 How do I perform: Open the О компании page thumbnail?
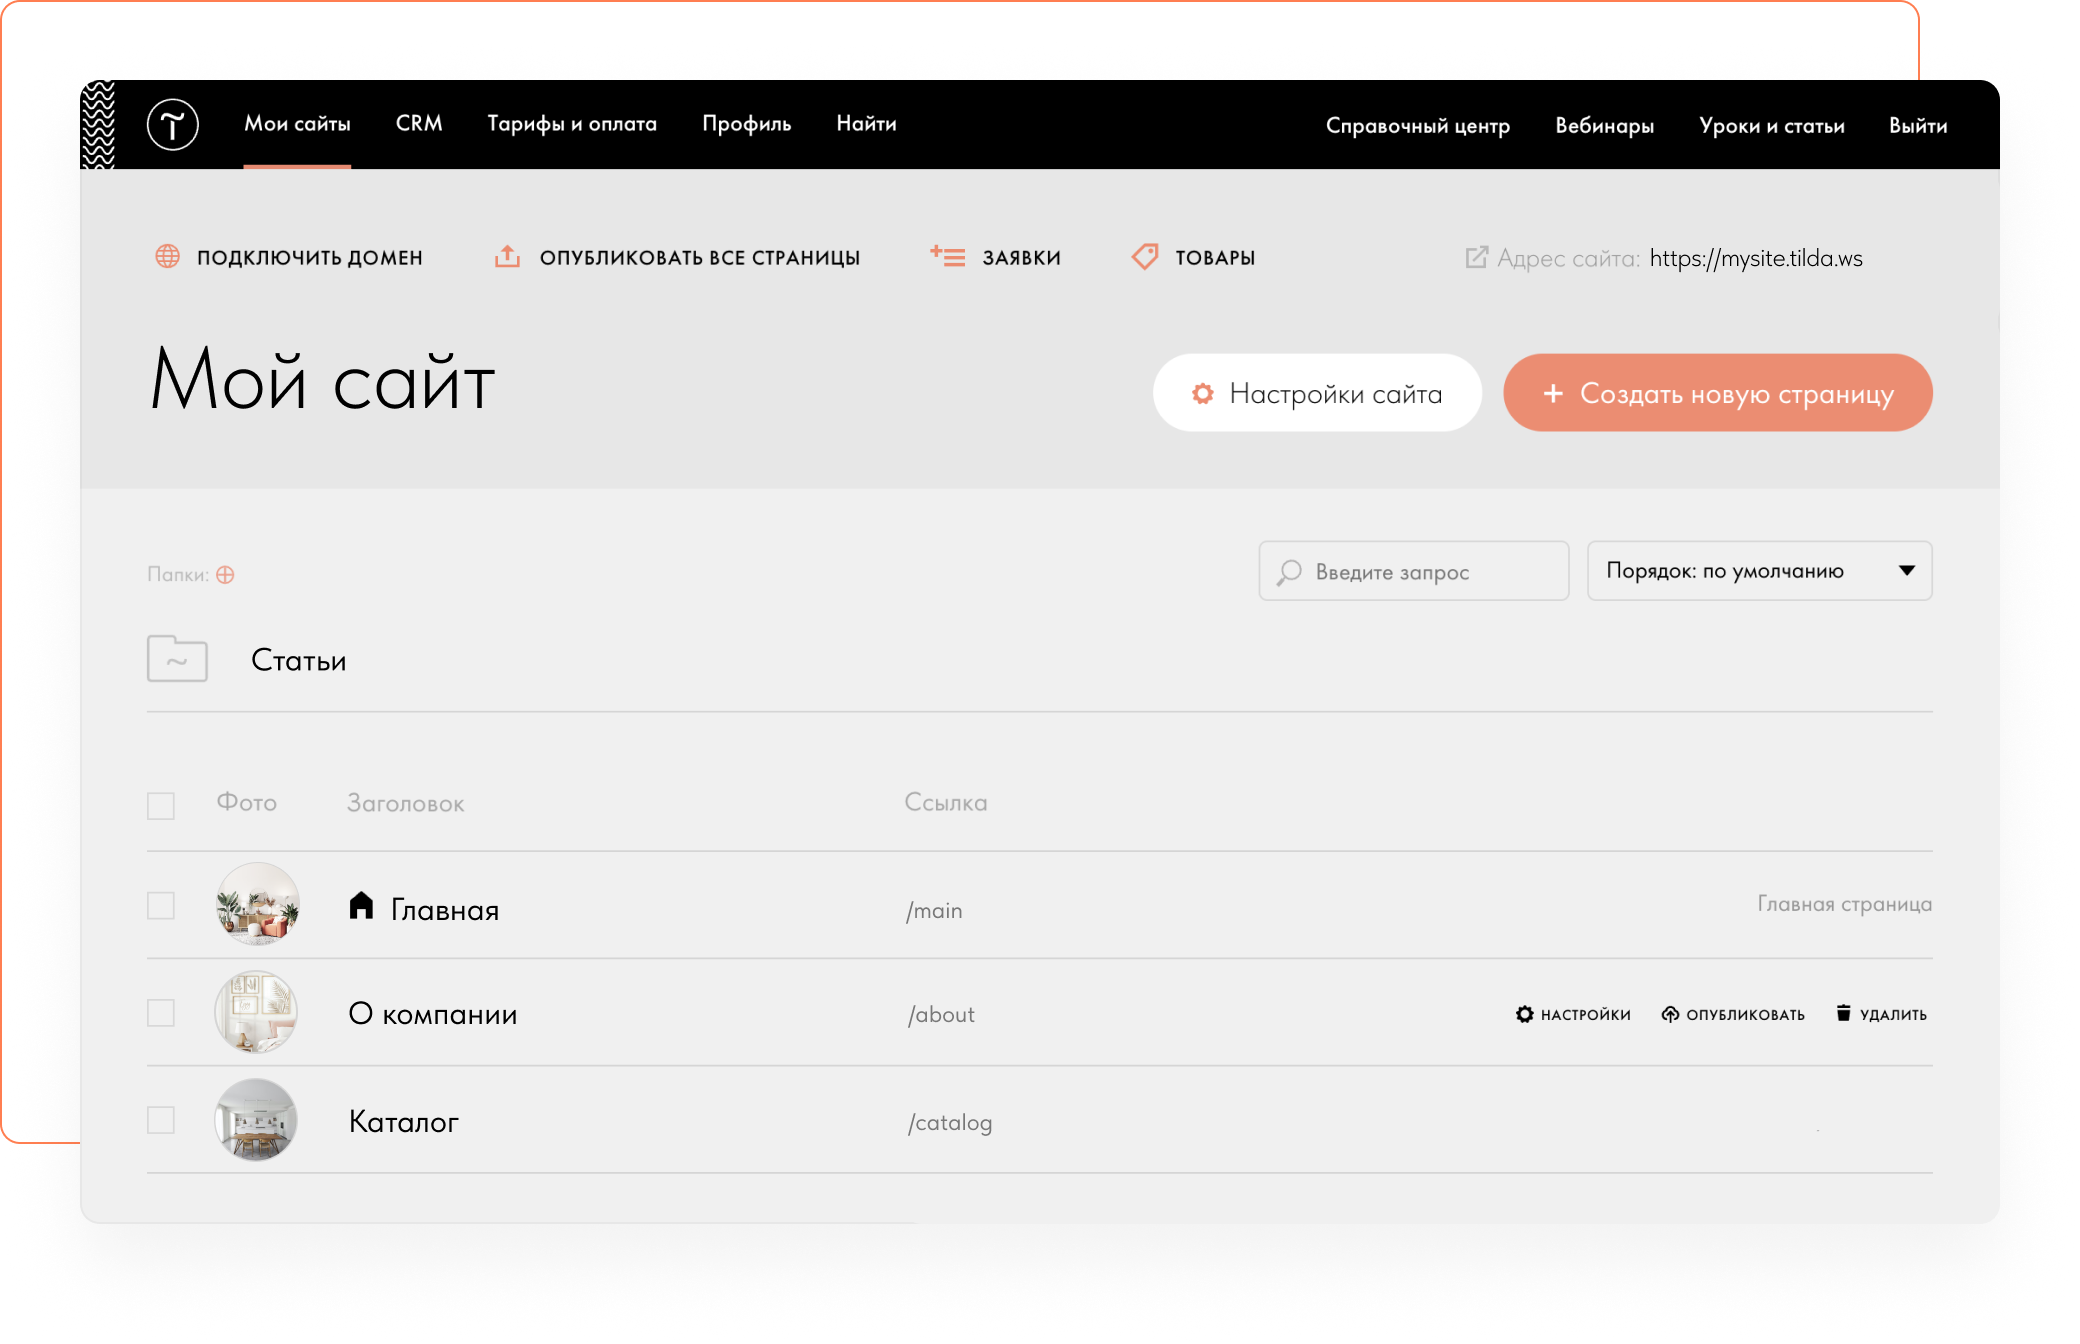[x=257, y=1013]
